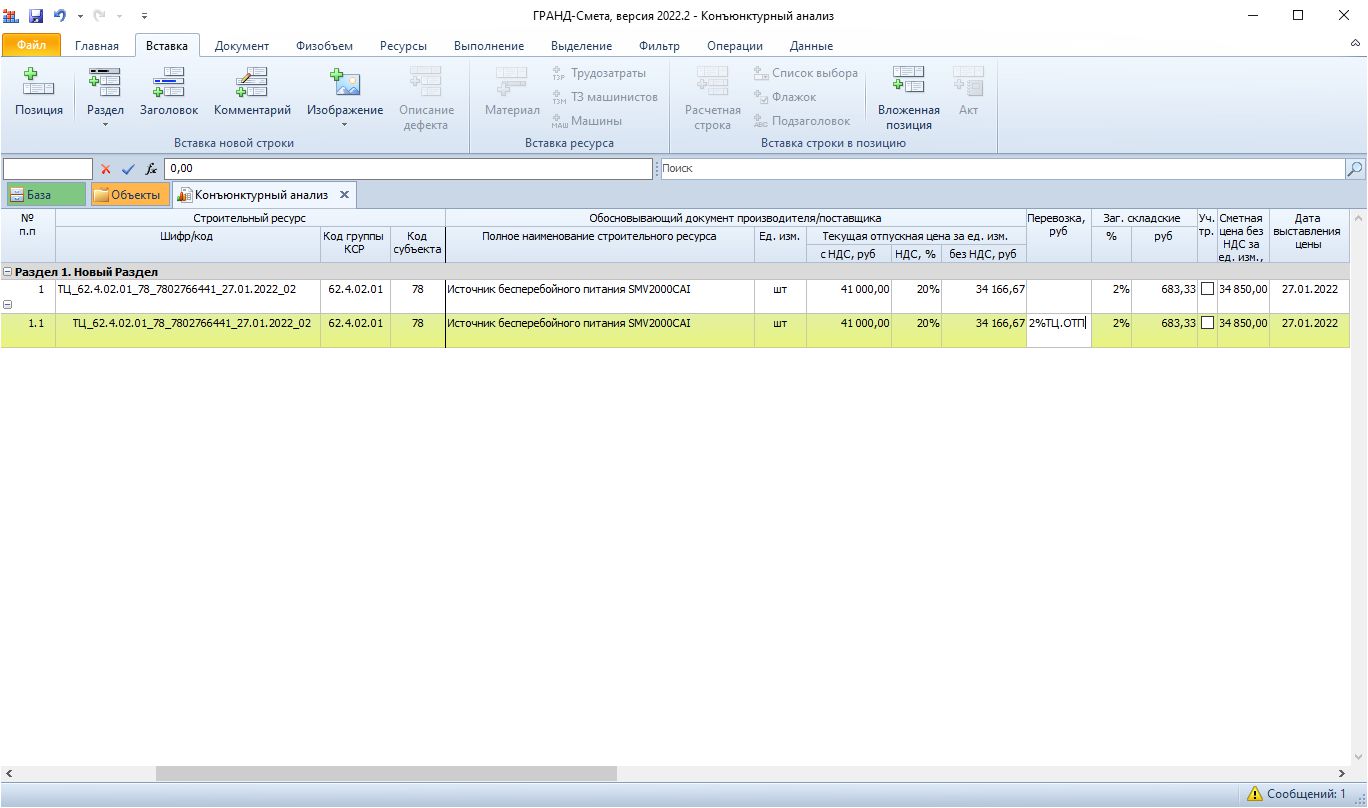The width and height of the screenshot is (1368, 808).
Task: Confirm formula with the blue checkmark
Action: tap(128, 169)
